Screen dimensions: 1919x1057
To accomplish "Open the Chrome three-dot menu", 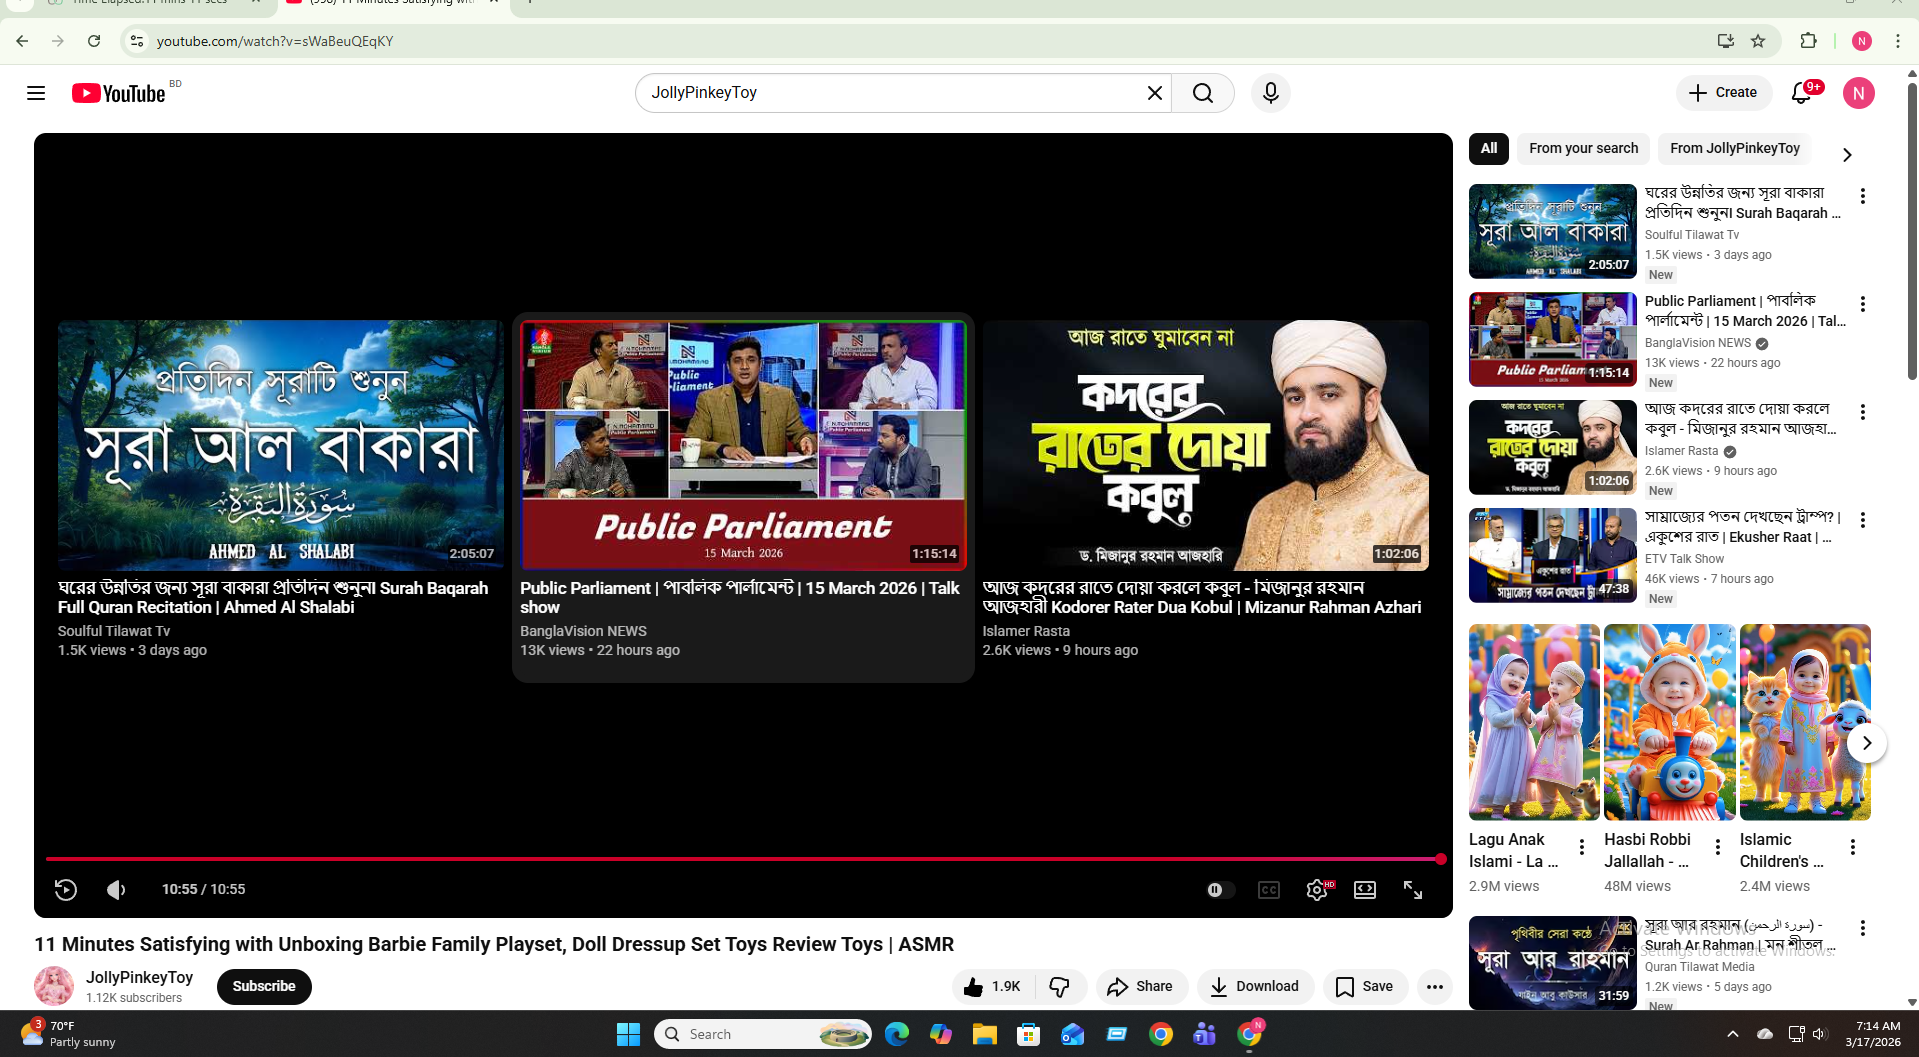I will click(x=1897, y=41).
